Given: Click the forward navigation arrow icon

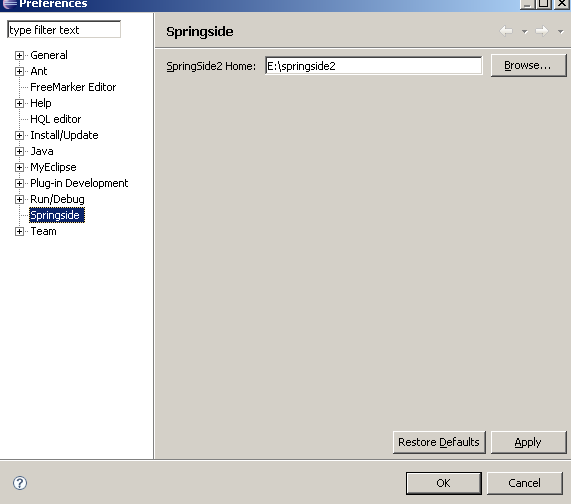Looking at the screenshot, I should 542,31.
